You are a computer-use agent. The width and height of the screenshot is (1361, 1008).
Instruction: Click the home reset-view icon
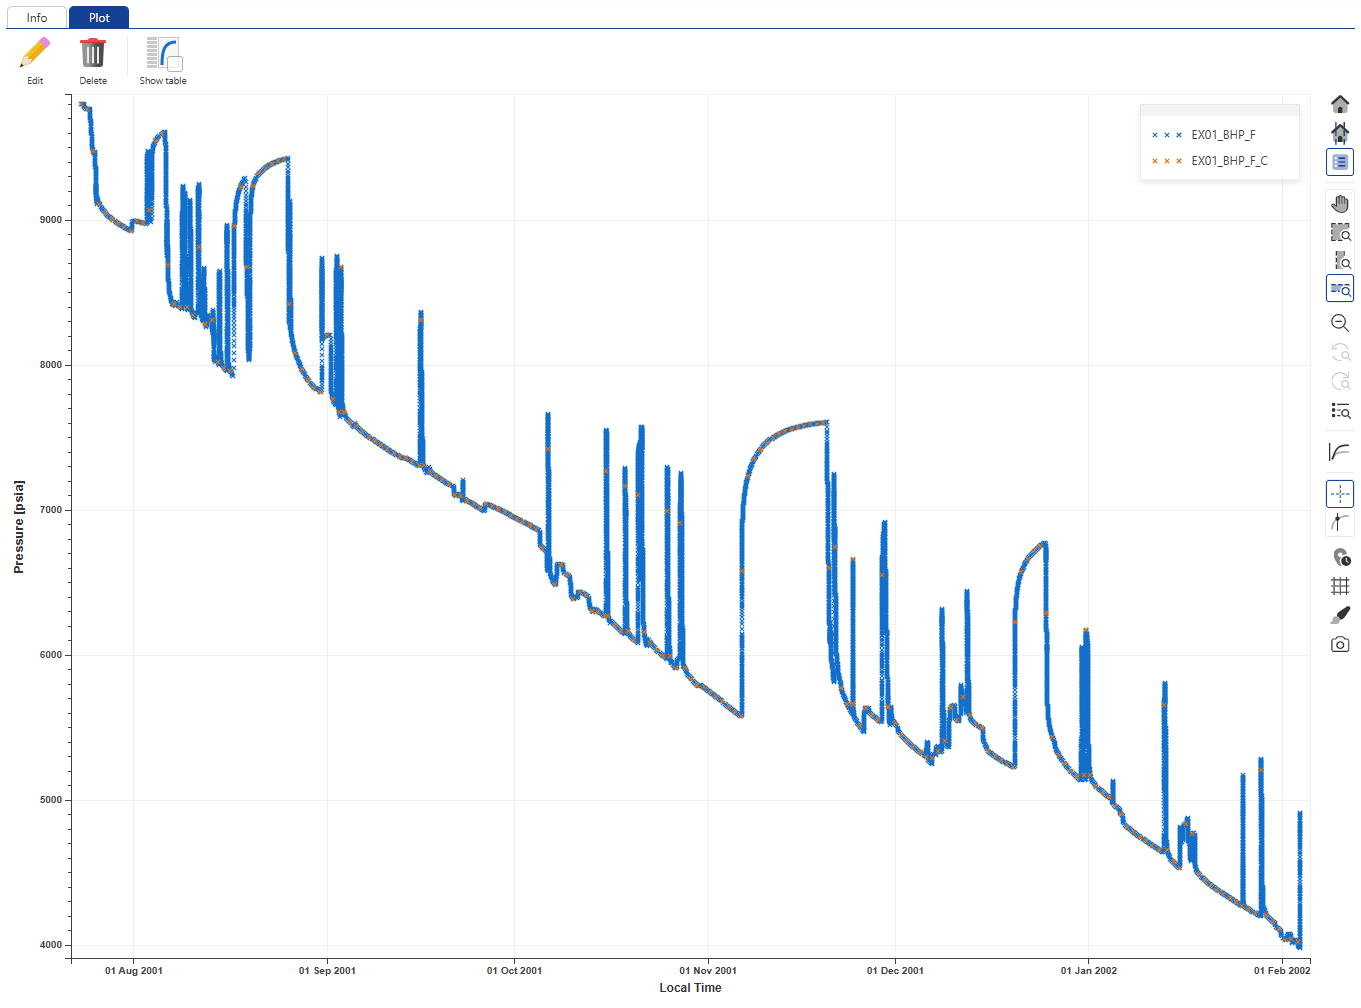(1340, 104)
